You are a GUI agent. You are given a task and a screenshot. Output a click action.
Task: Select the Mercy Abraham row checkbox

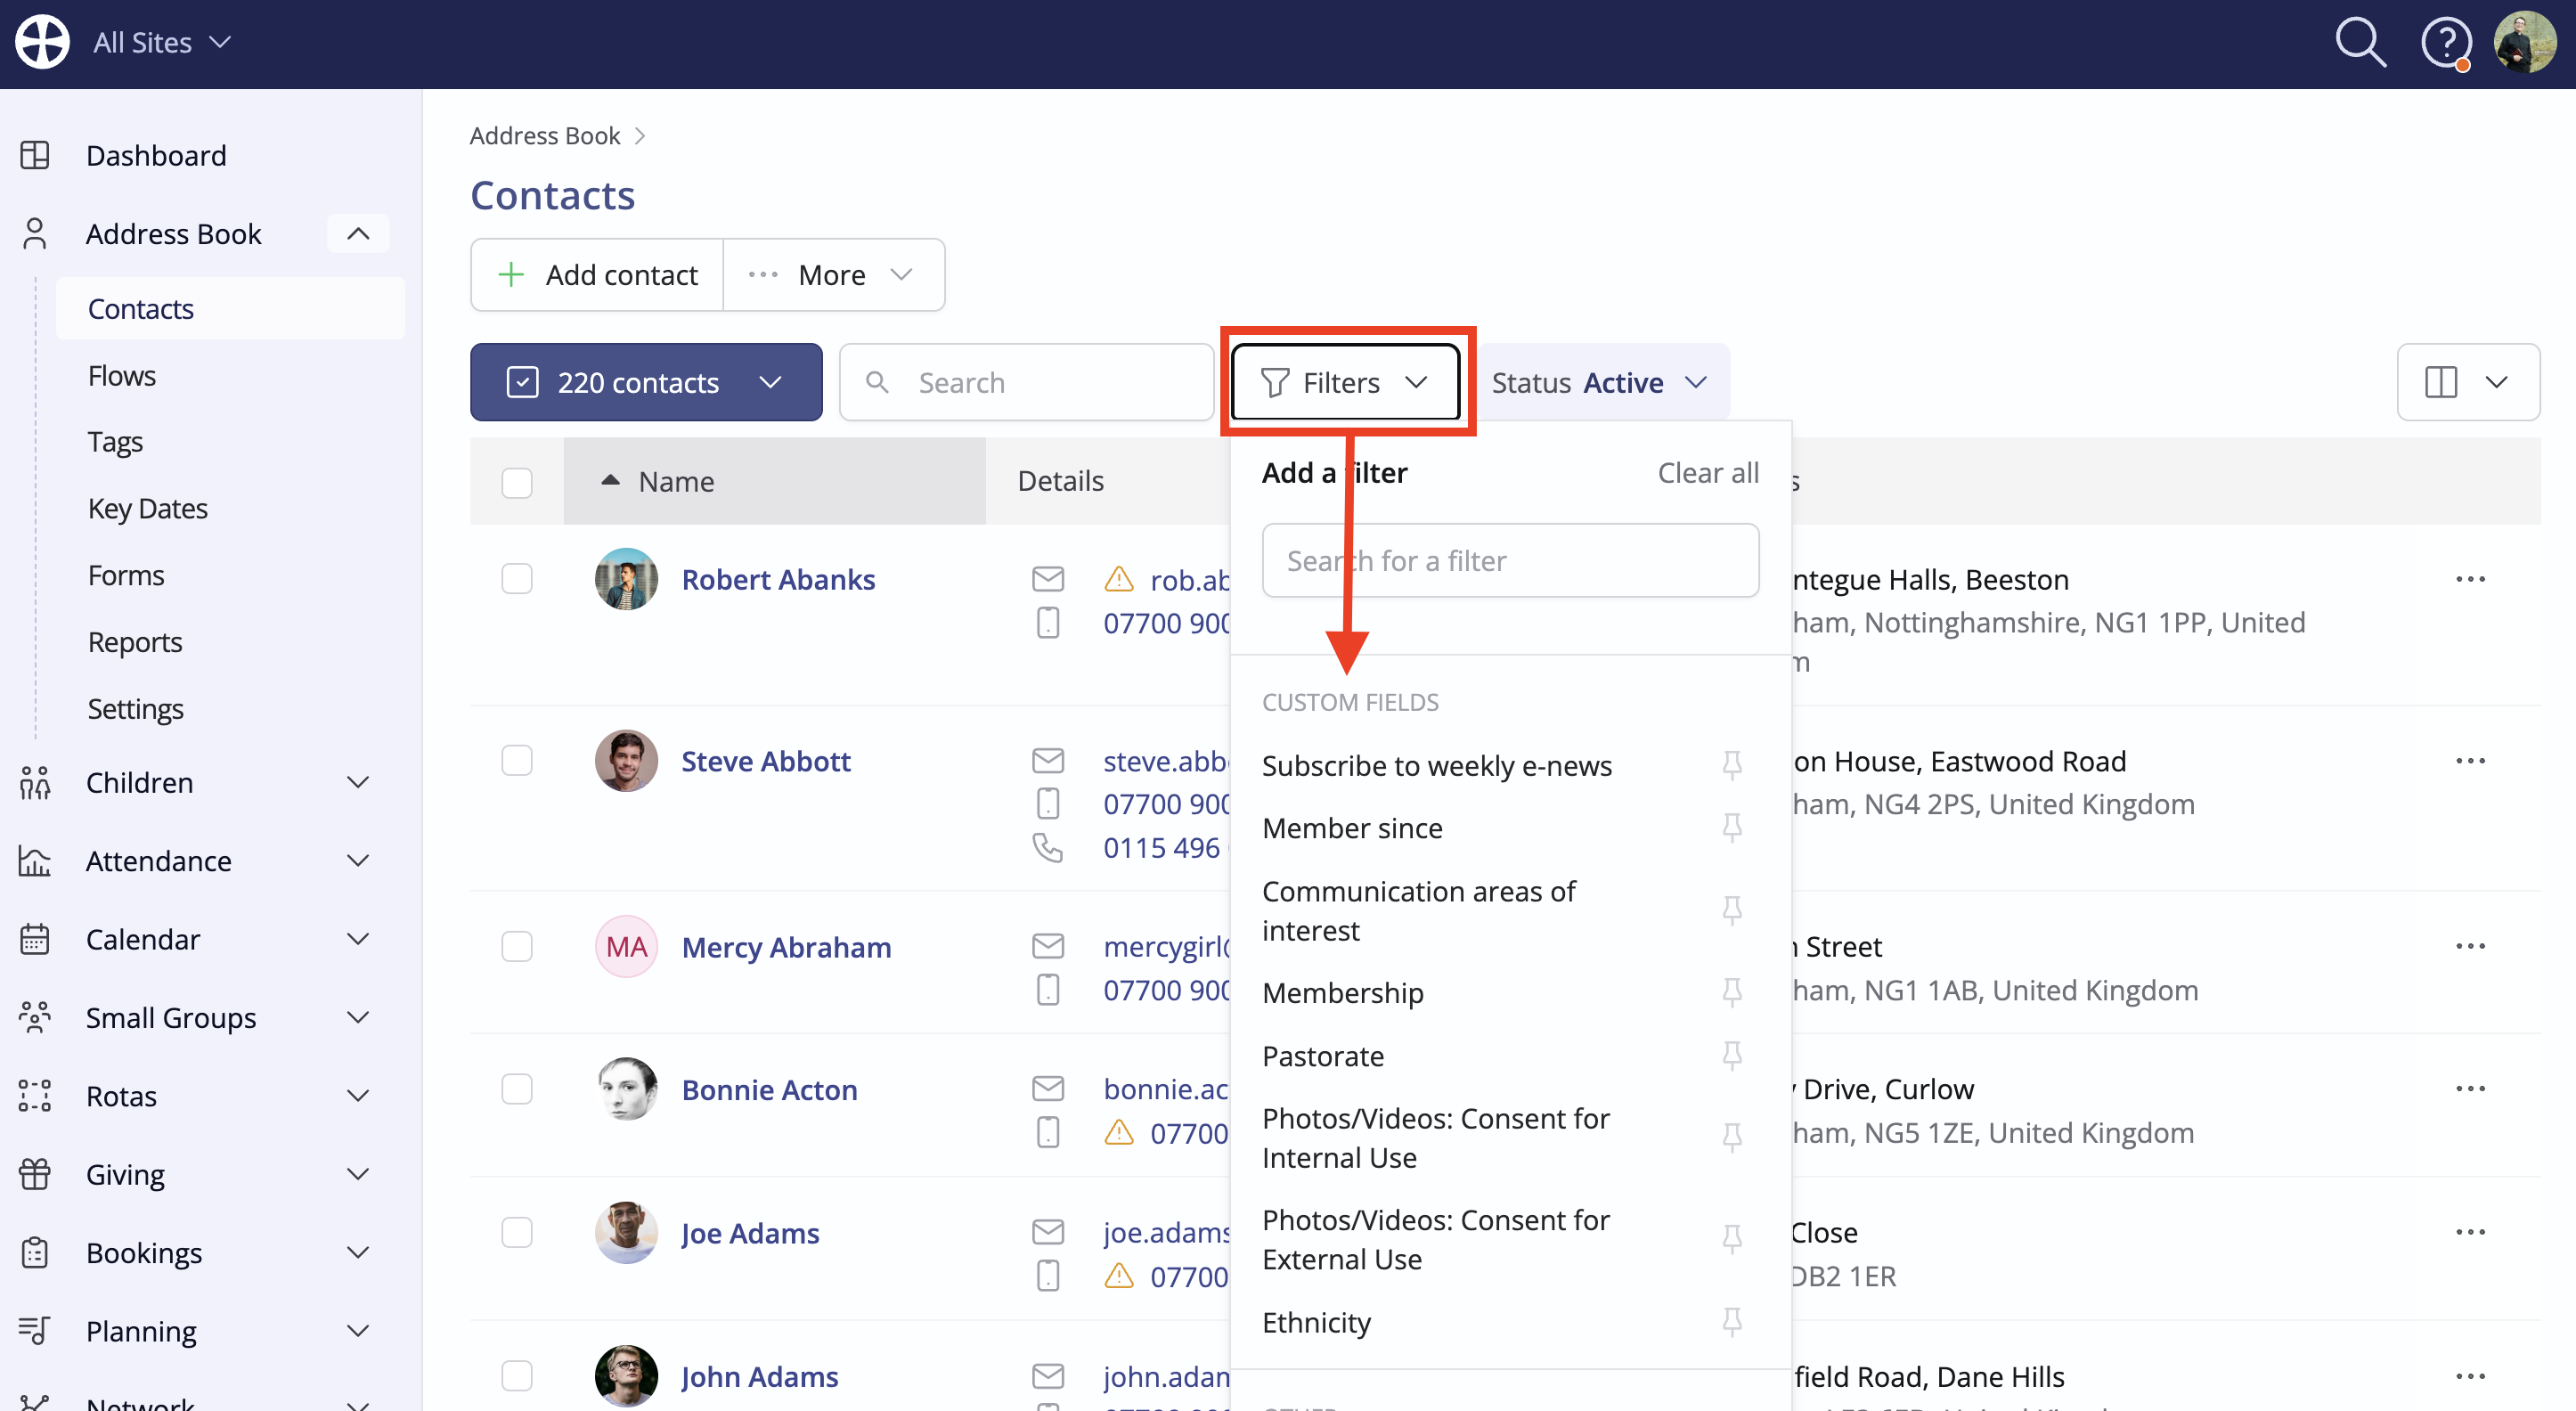[x=517, y=946]
